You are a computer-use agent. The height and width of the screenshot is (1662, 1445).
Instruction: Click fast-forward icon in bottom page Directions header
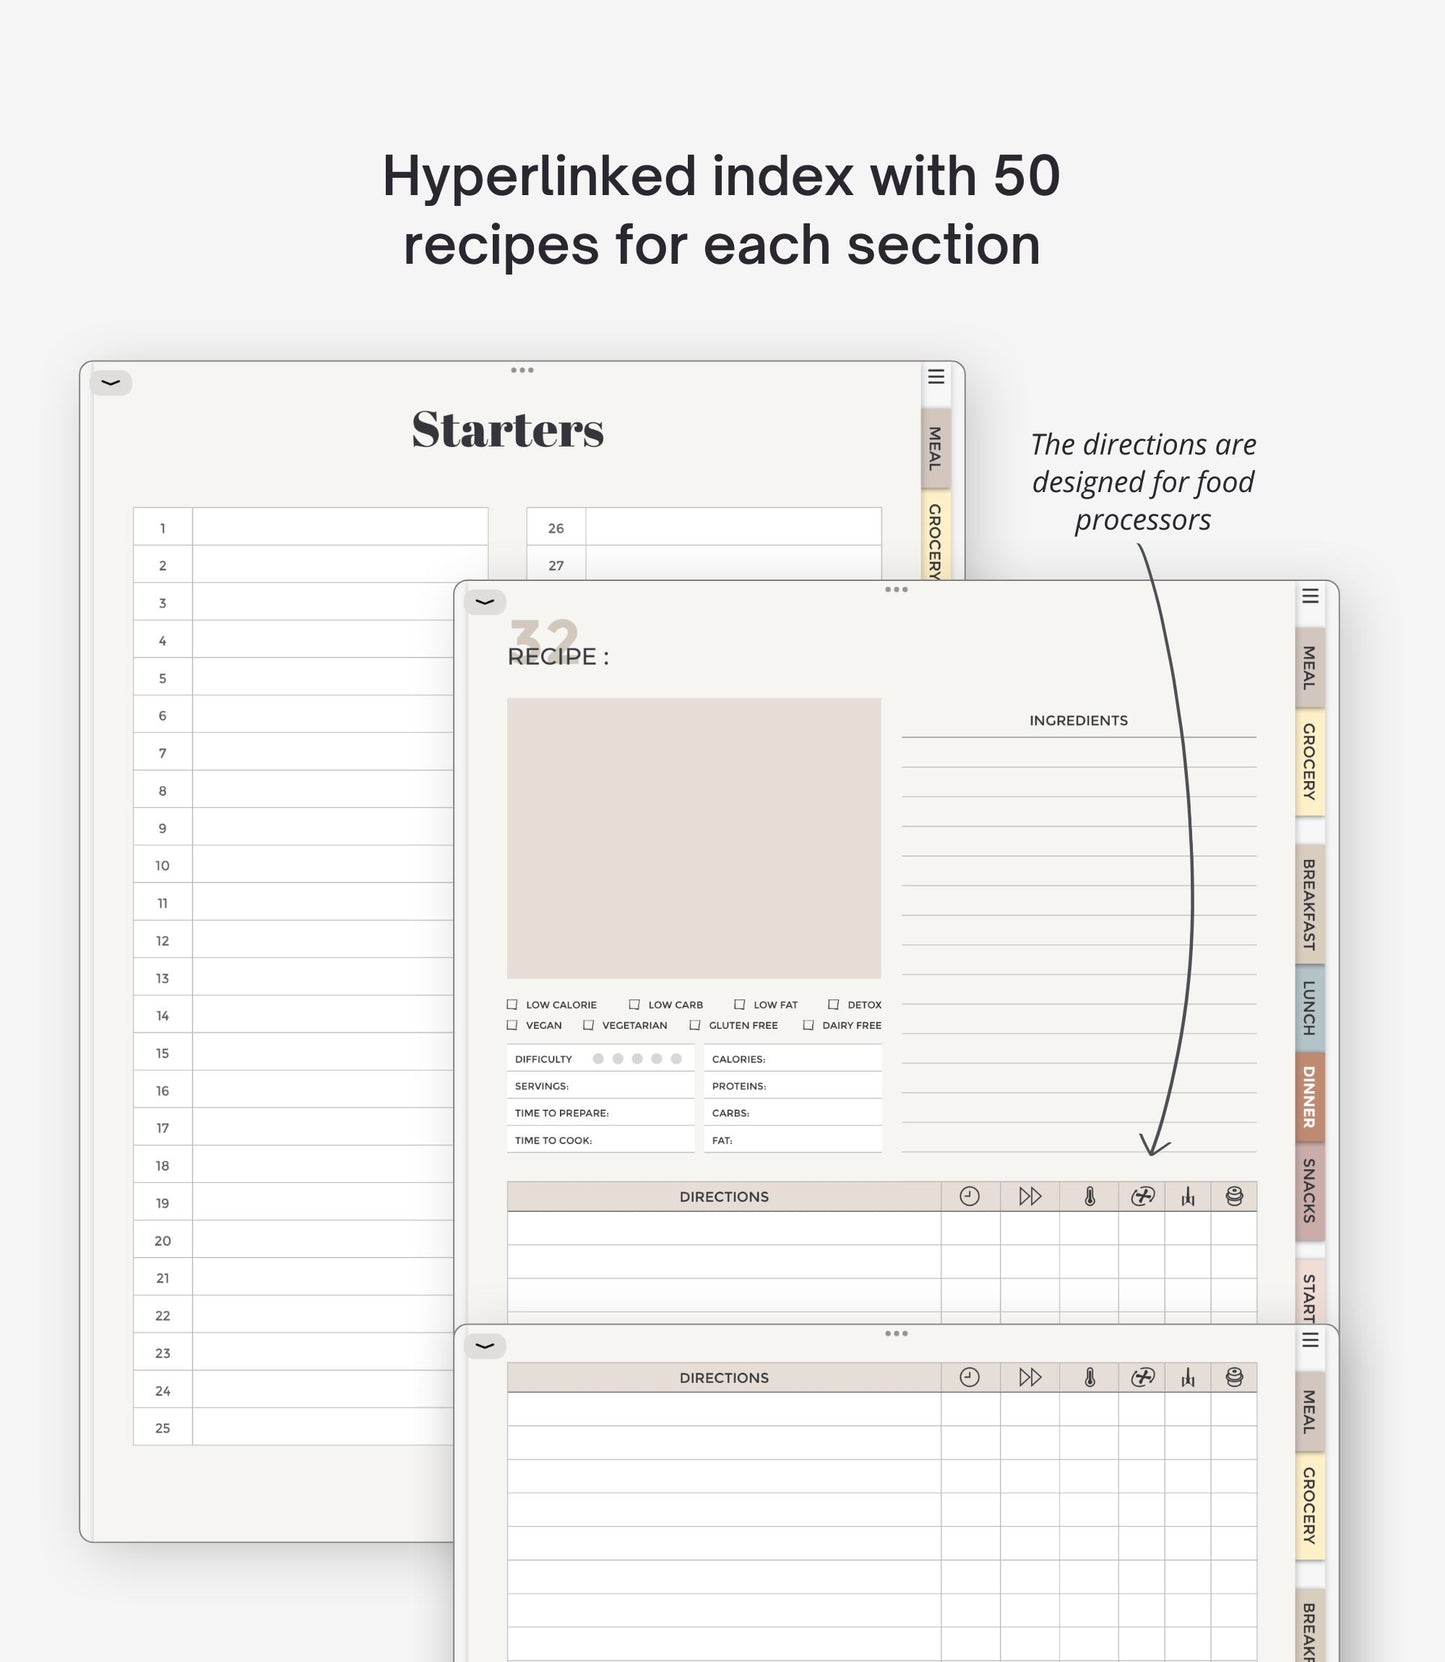pos(1030,1377)
